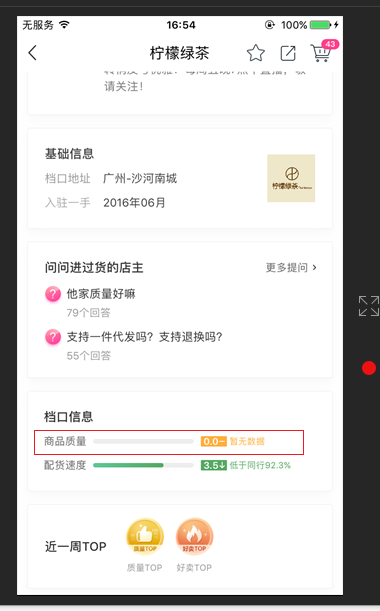View the 55个回答 answers
The height and width of the screenshot is (611, 380).
(x=88, y=355)
